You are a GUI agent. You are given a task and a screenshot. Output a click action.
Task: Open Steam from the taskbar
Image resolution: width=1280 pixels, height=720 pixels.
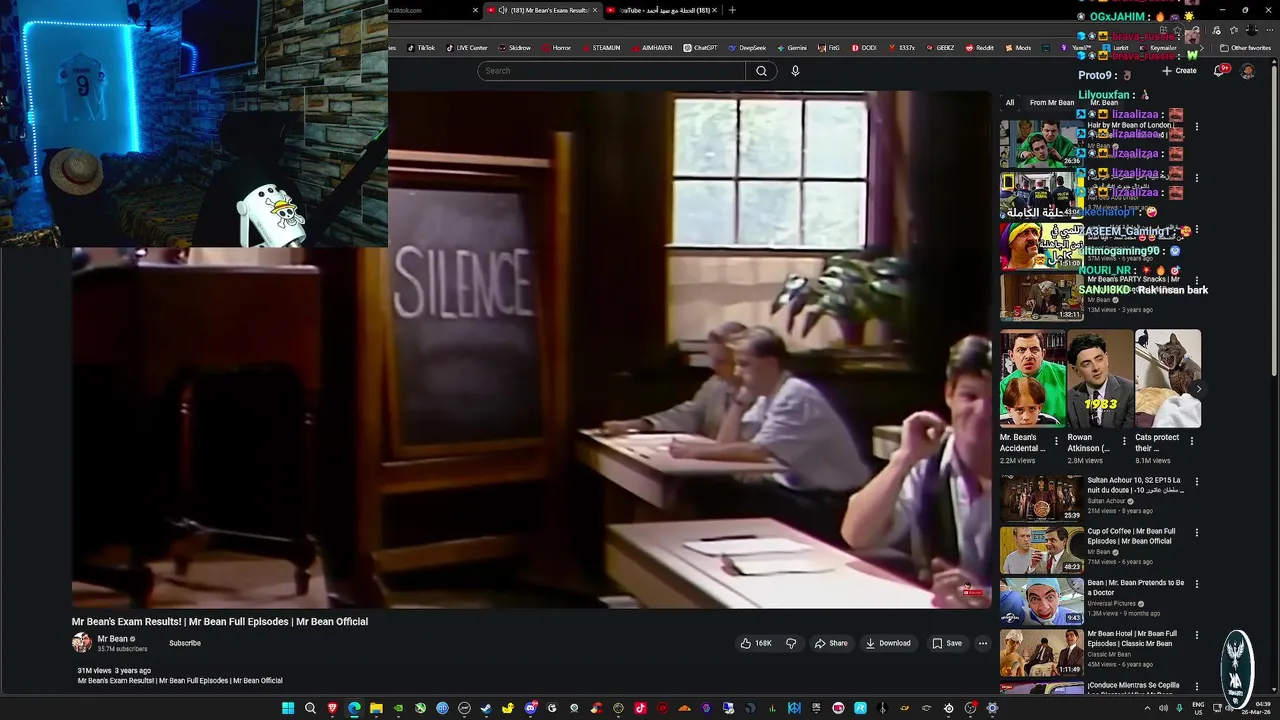pyautogui.click(x=486, y=708)
